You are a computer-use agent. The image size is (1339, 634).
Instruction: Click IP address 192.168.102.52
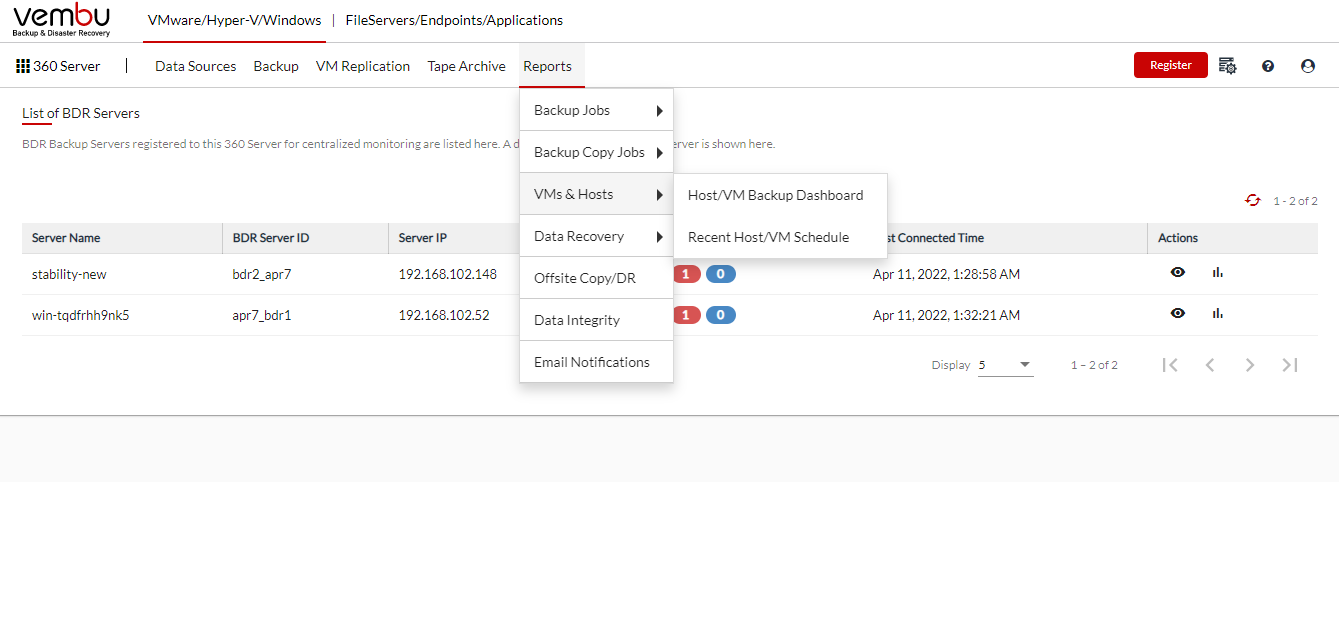tap(444, 315)
